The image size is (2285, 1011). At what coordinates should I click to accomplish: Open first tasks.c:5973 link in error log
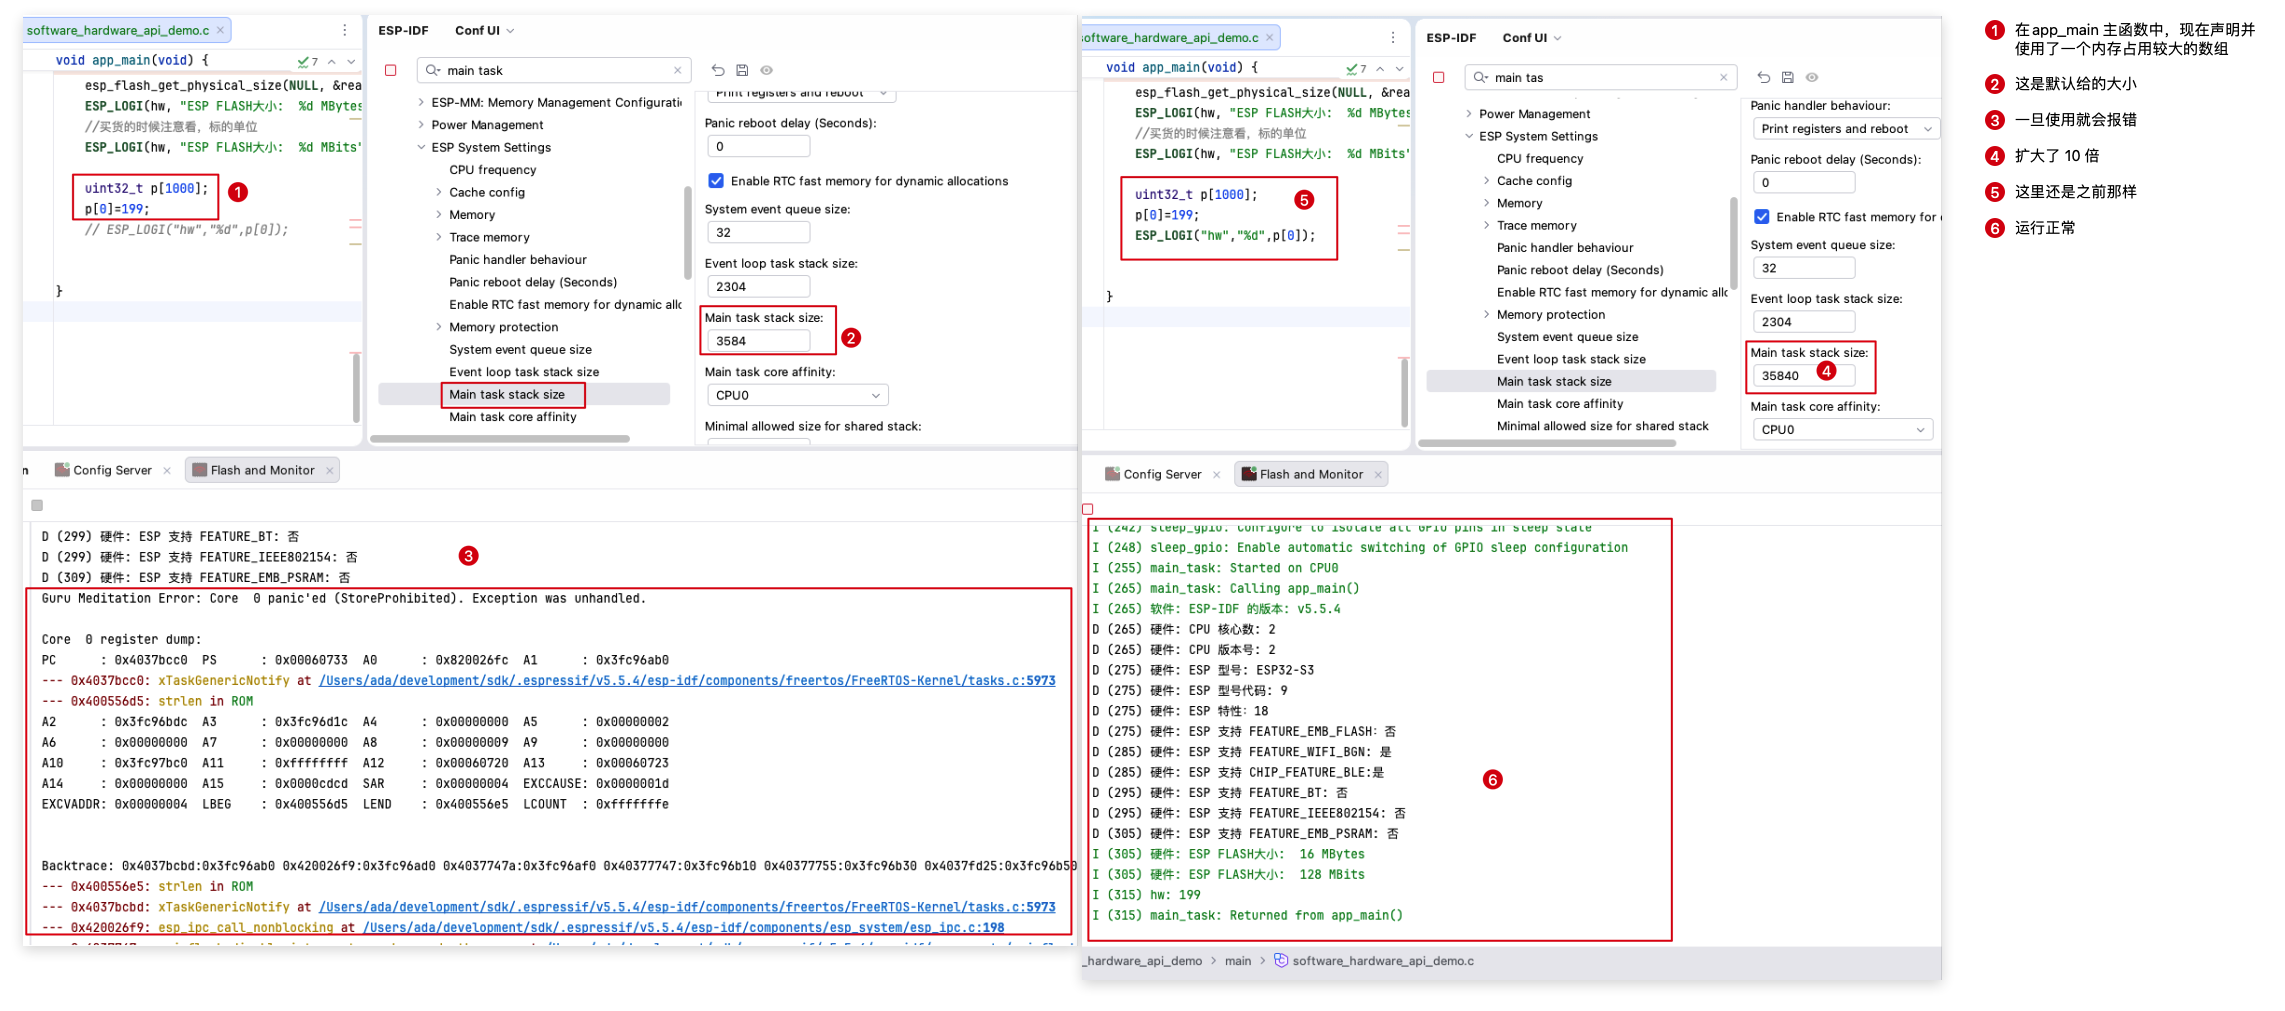pyautogui.click(x=687, y=680)
